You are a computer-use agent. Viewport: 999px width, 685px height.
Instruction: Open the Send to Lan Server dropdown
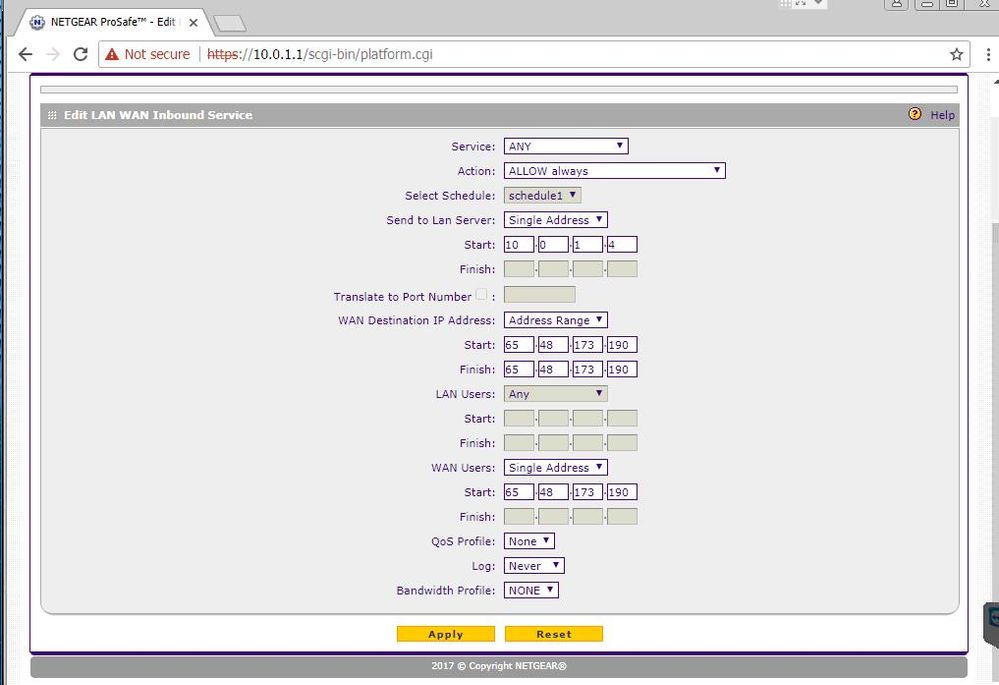[x=556, y=220]
